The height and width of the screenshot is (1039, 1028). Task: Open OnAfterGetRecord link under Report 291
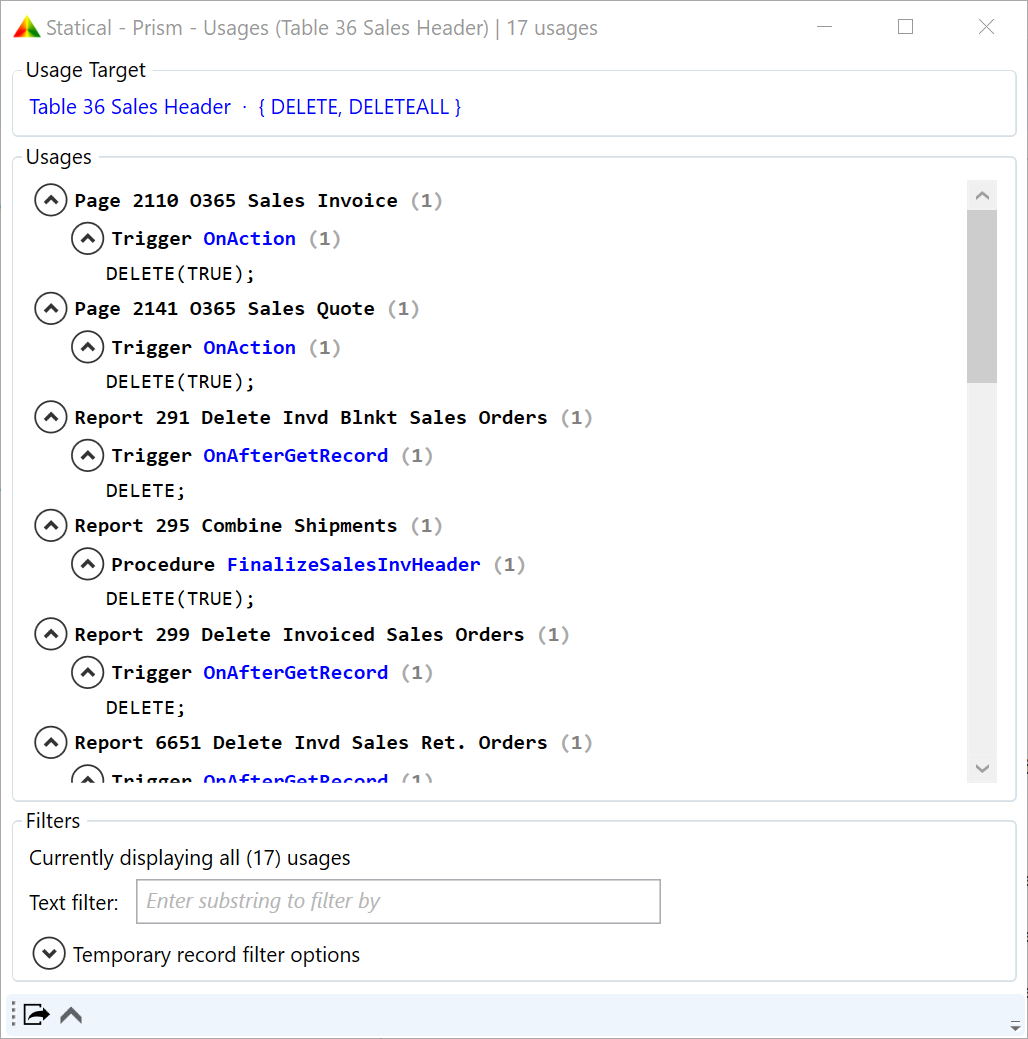click(x=296, y=456)
